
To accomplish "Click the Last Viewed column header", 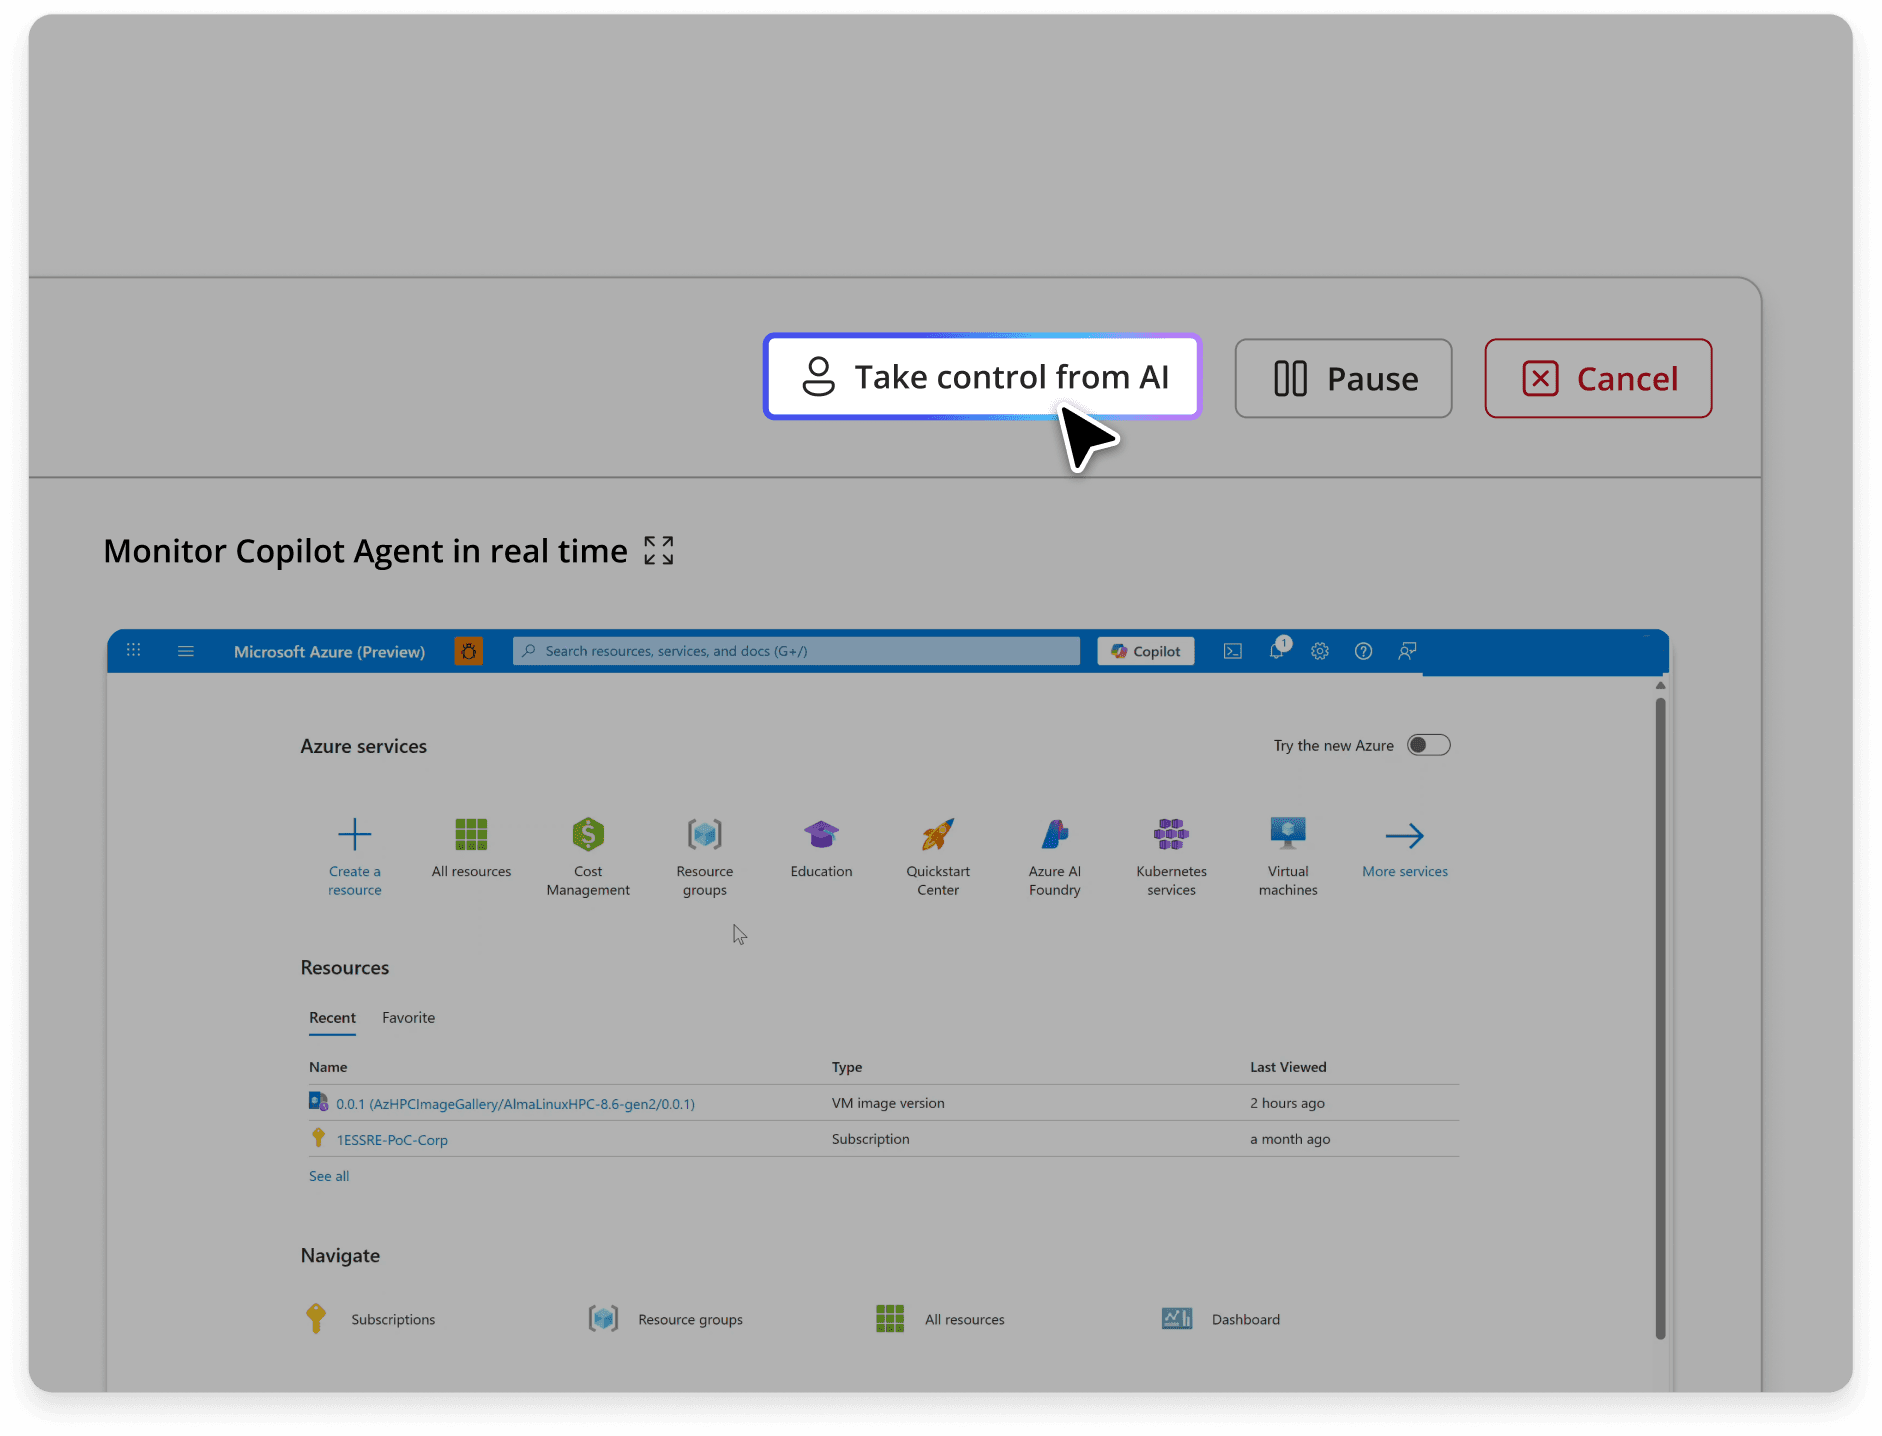I will (1288, 1067).
